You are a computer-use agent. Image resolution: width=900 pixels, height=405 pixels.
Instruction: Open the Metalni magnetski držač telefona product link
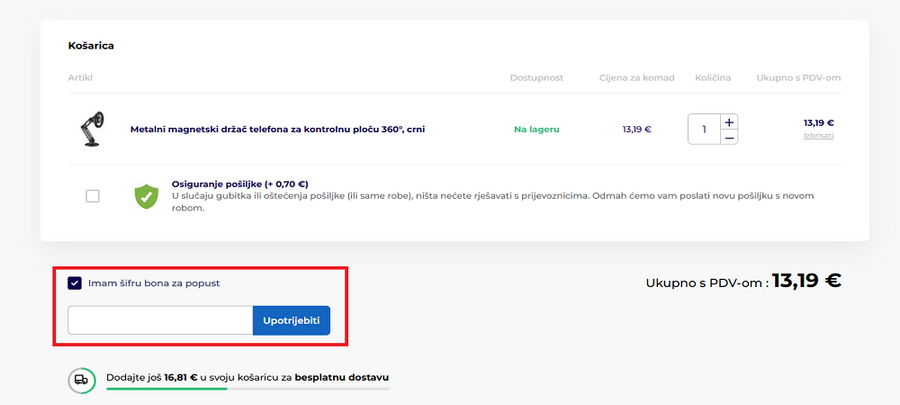(277, 129)
